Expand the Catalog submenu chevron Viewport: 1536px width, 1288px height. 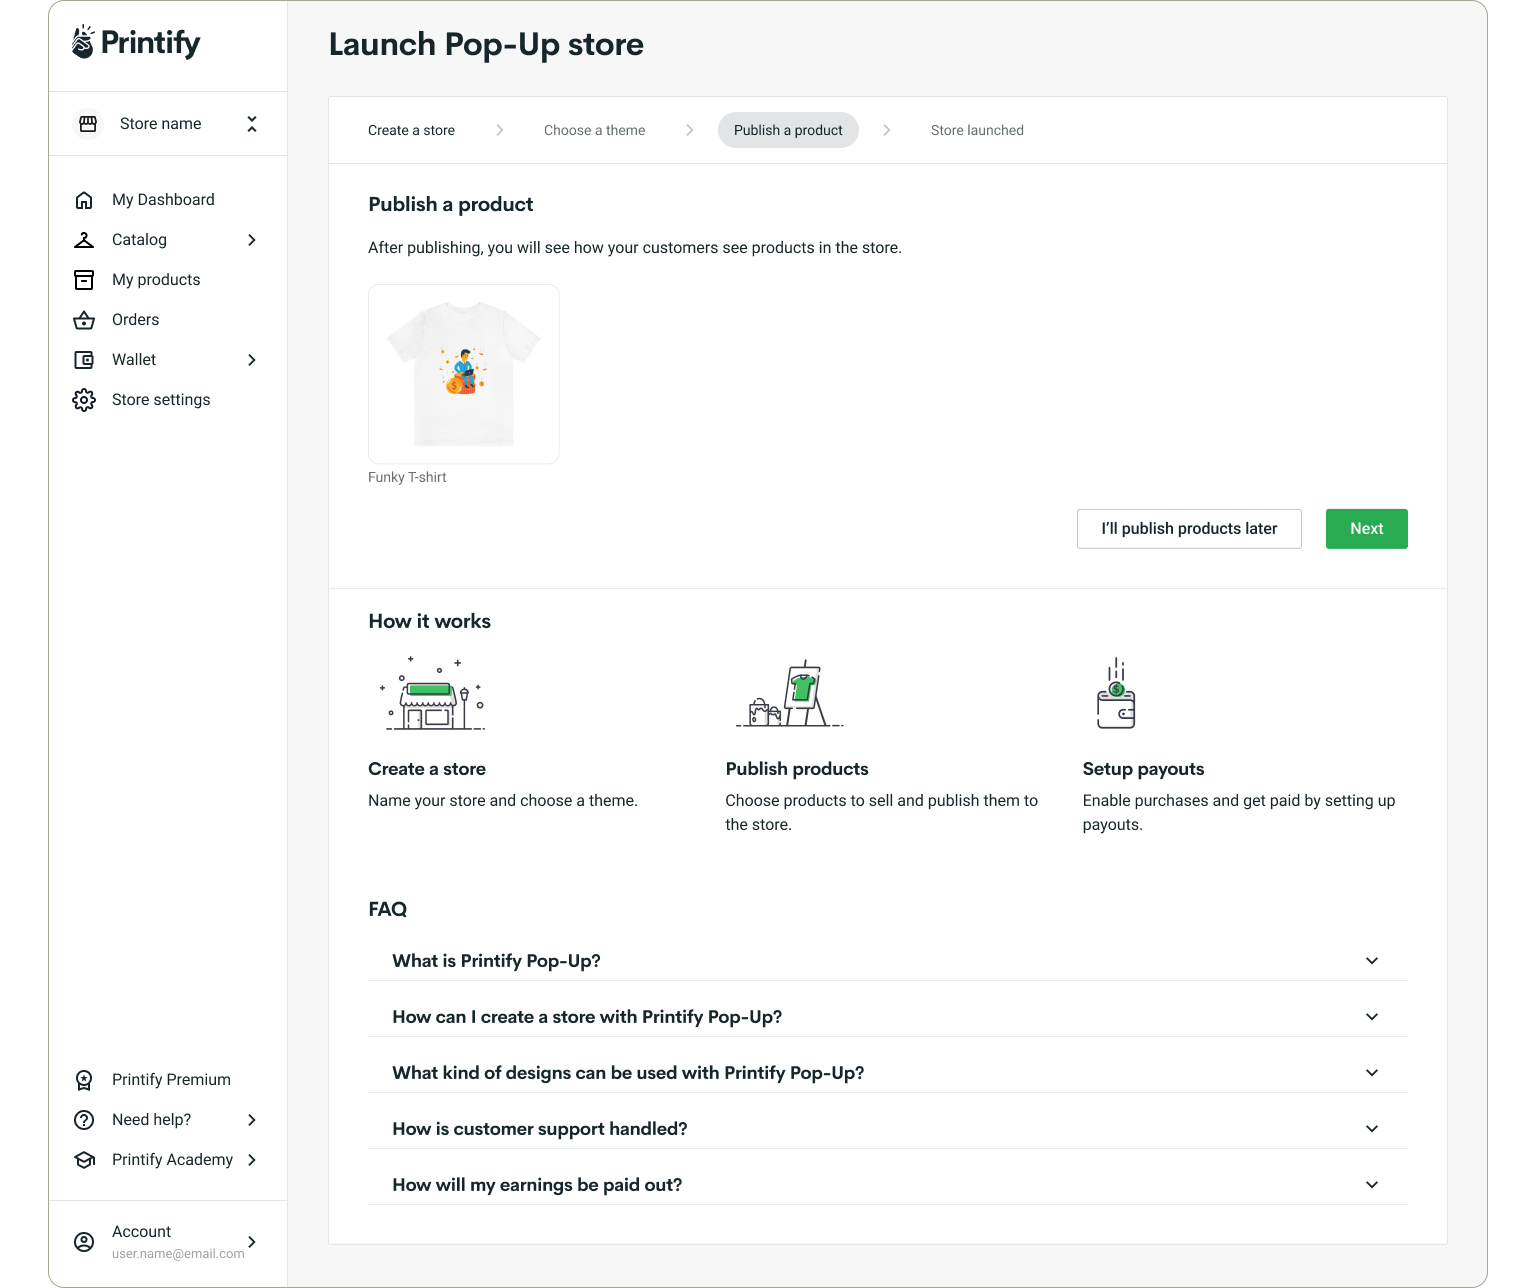pyautogui.click(x=252, y=240)
